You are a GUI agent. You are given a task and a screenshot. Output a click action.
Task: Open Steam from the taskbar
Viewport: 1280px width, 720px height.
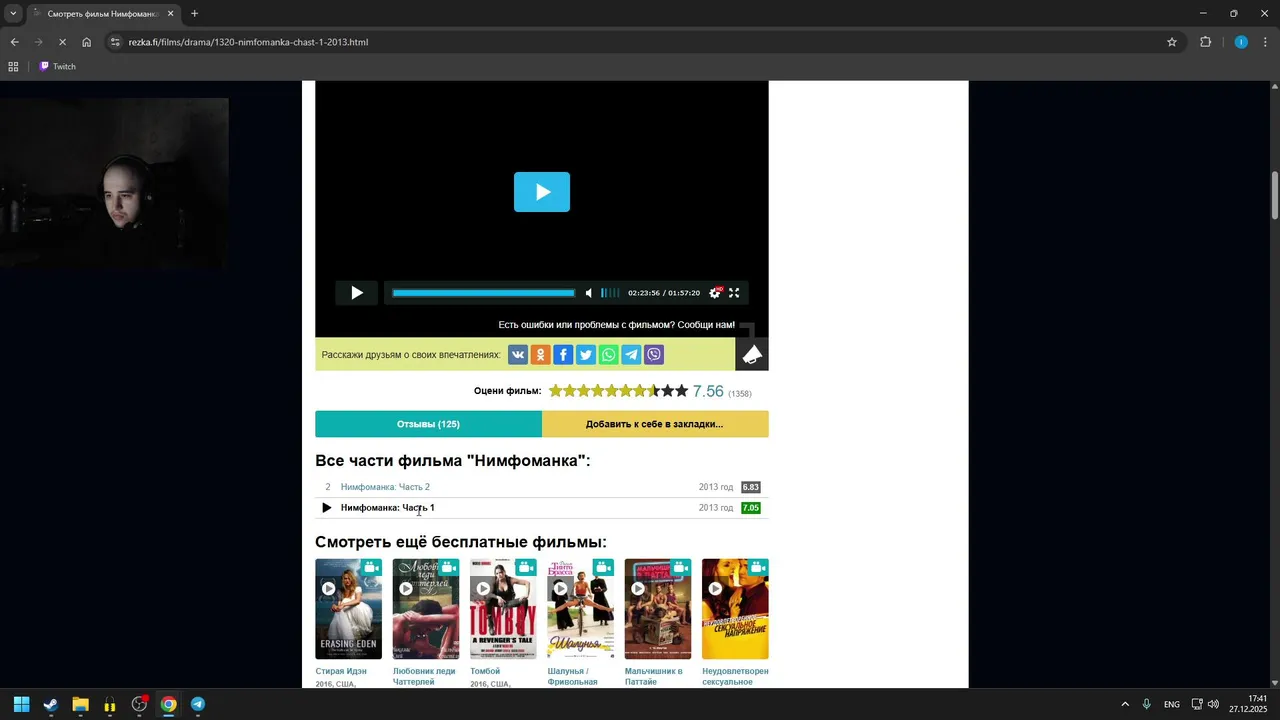51,704
